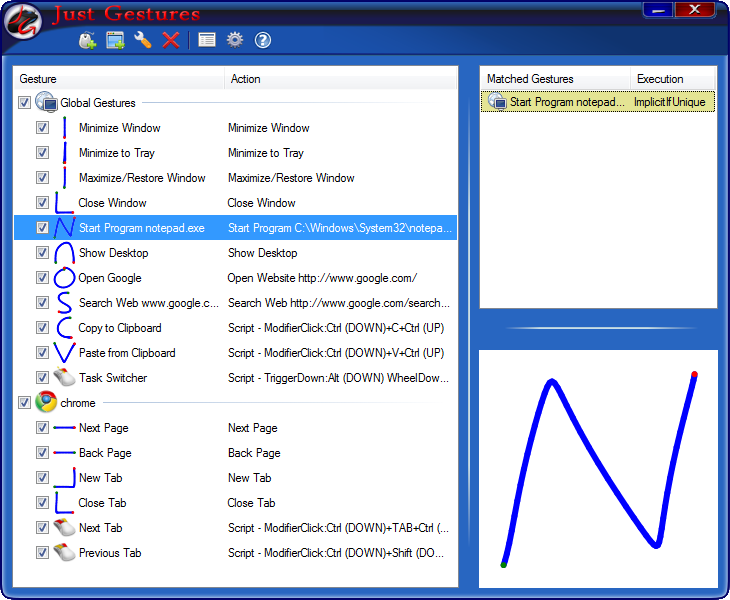The height and width of the screenshot is (600, 730).
Task: Select the Start Program notepad.exe row
Action: point(235,228)
